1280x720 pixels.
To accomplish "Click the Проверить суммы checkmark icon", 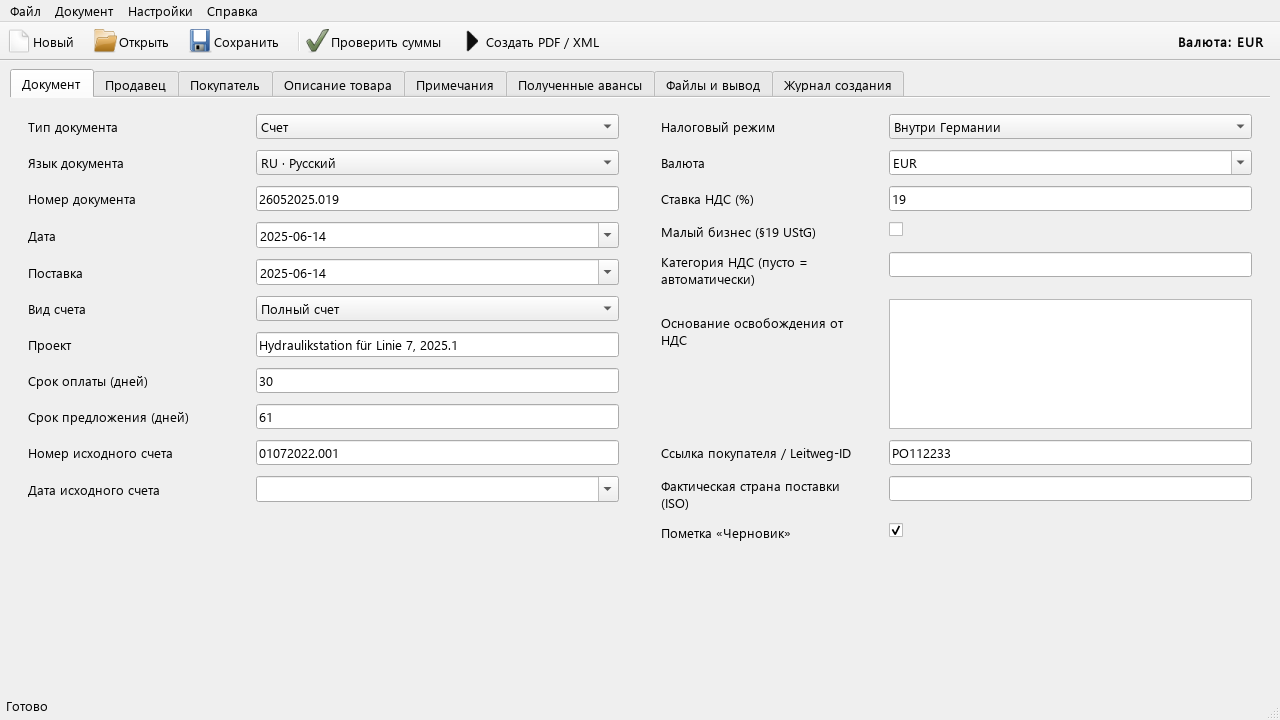I will pos(317,41).
